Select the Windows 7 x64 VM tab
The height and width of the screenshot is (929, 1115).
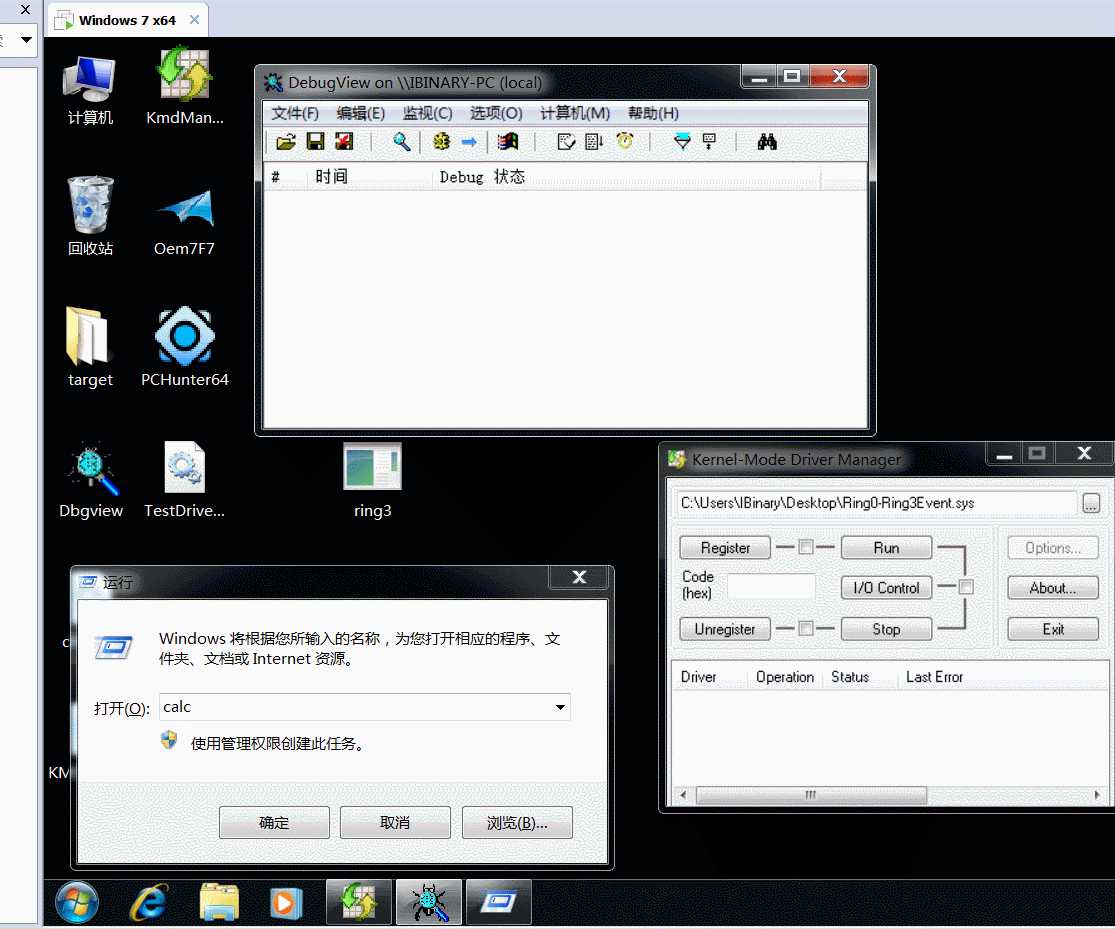click(127, 20)
